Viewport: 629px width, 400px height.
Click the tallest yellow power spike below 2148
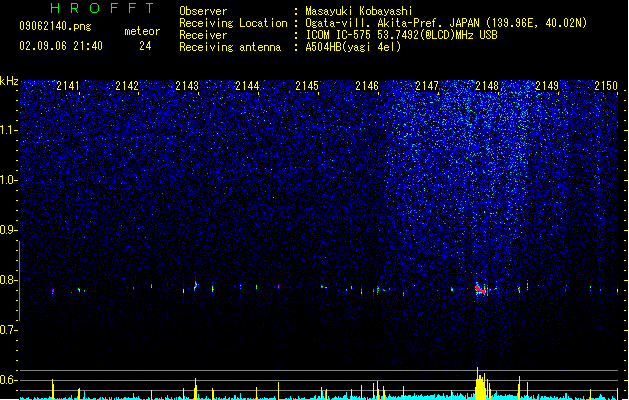pyautogui.click(x=477, y=383)
